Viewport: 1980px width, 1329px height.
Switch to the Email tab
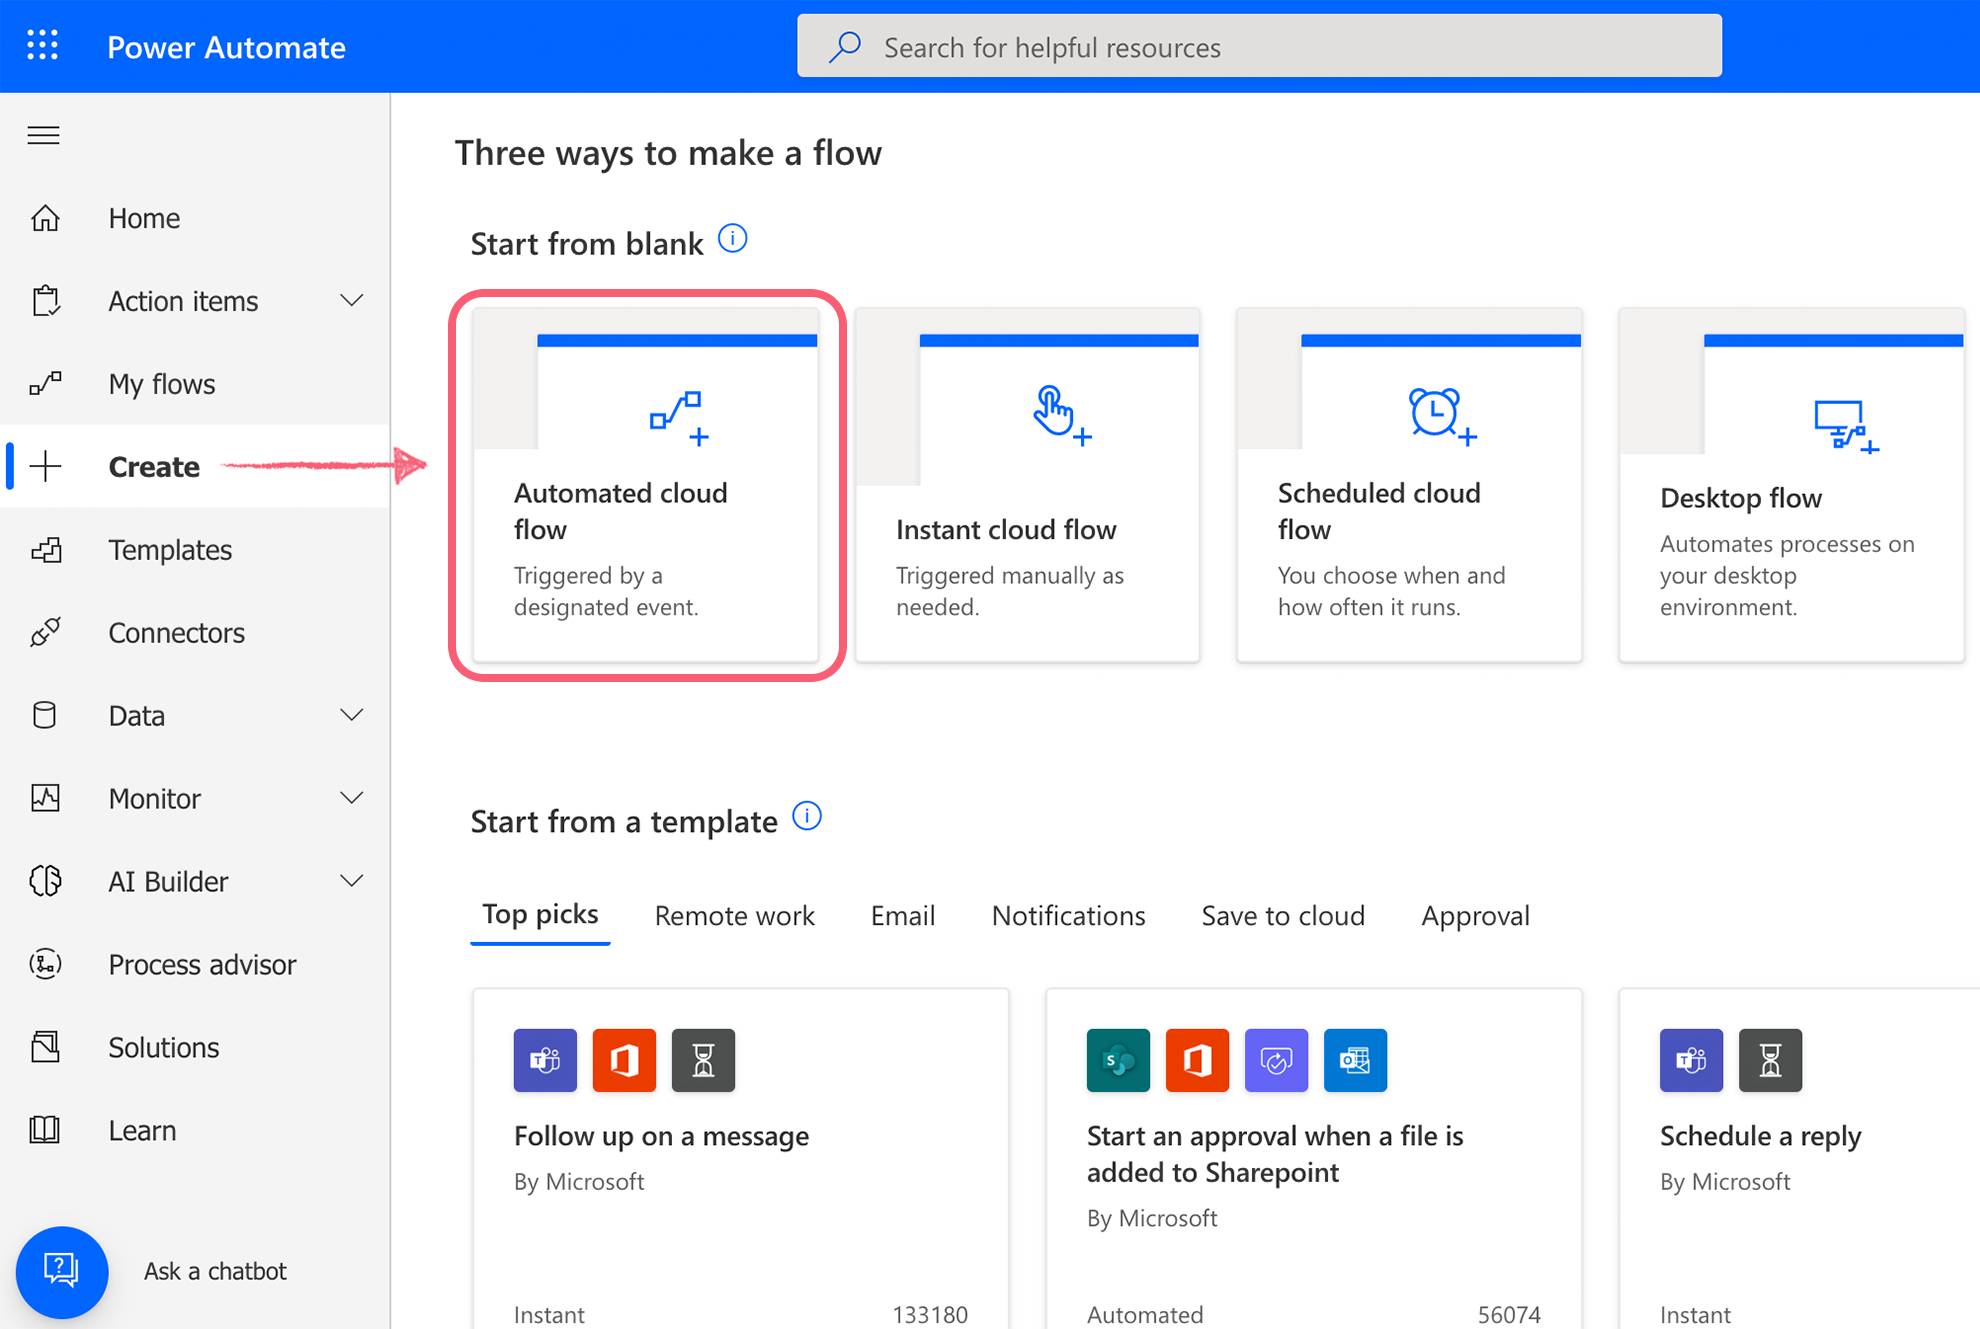(x=903, y=915)
